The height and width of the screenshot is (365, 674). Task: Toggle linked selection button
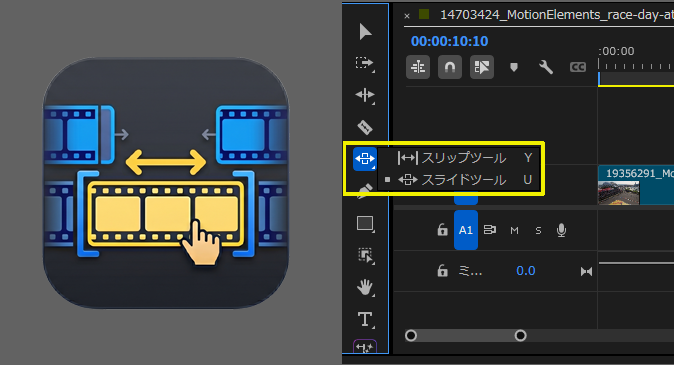point(481,67)
